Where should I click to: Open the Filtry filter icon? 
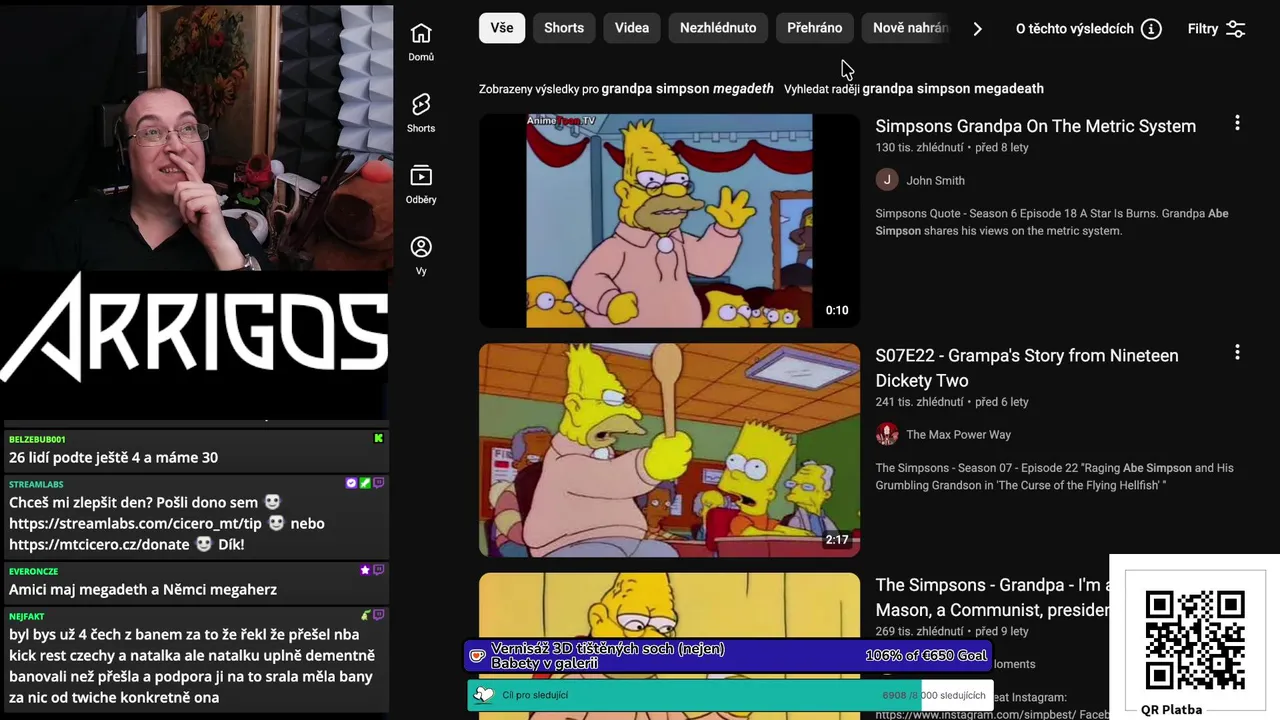1236,29
